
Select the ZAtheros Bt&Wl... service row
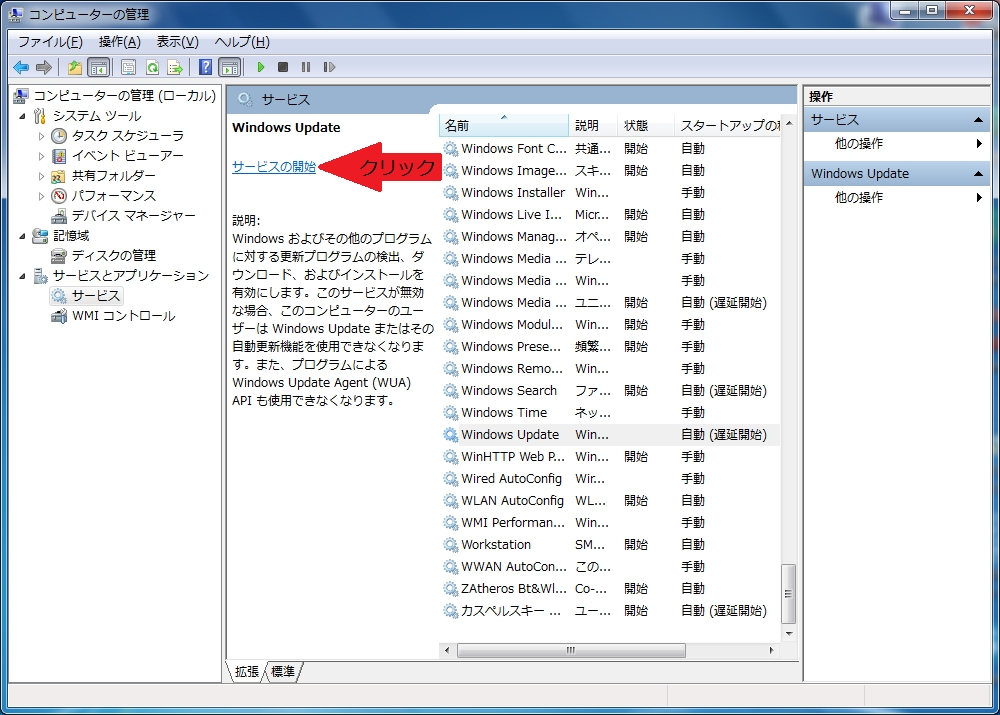[x=610, y=589]
